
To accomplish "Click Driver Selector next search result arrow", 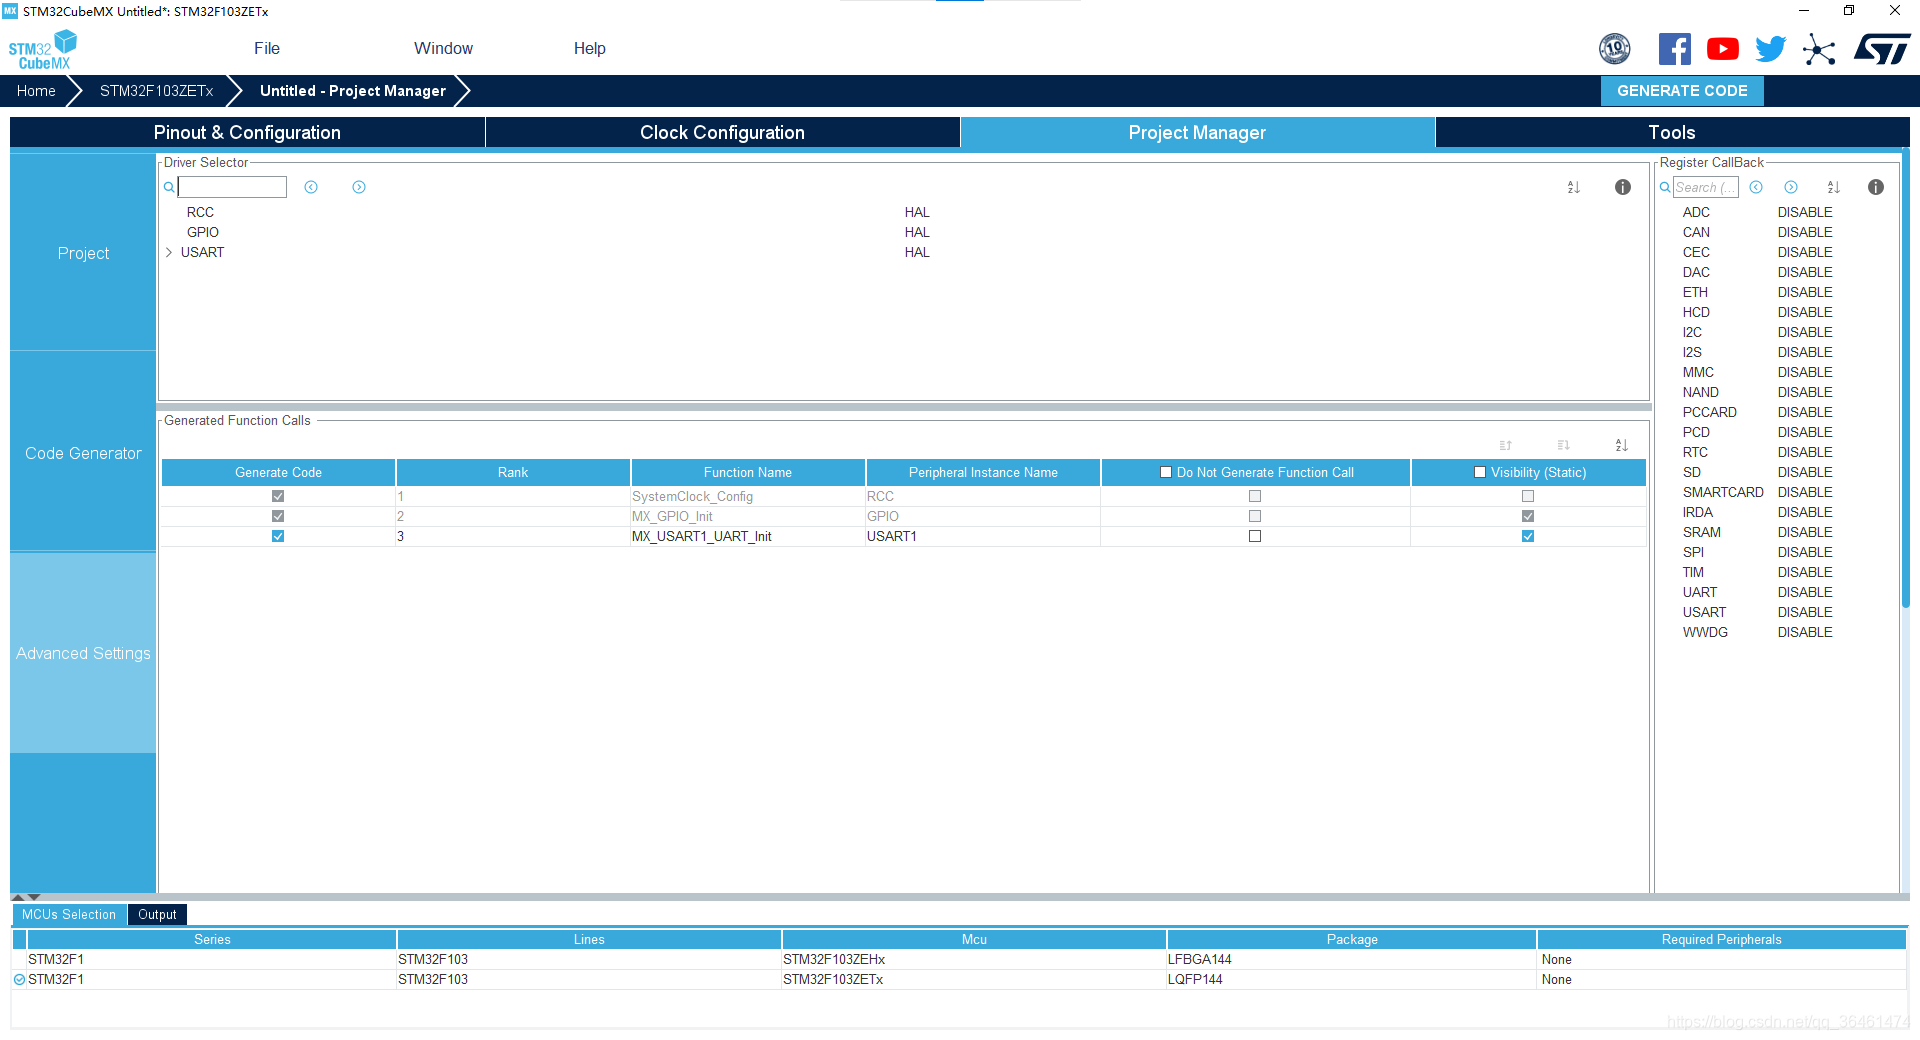I will (359, 187).
